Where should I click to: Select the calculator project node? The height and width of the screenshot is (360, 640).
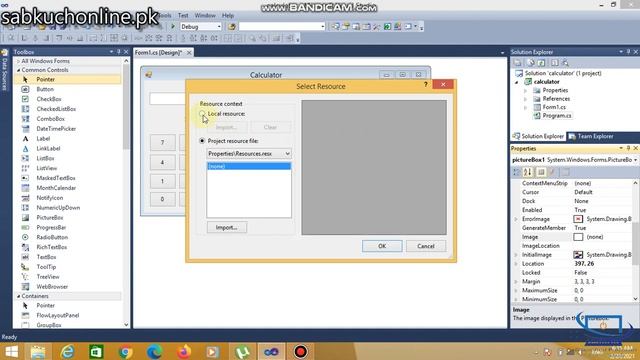[546, 82]
